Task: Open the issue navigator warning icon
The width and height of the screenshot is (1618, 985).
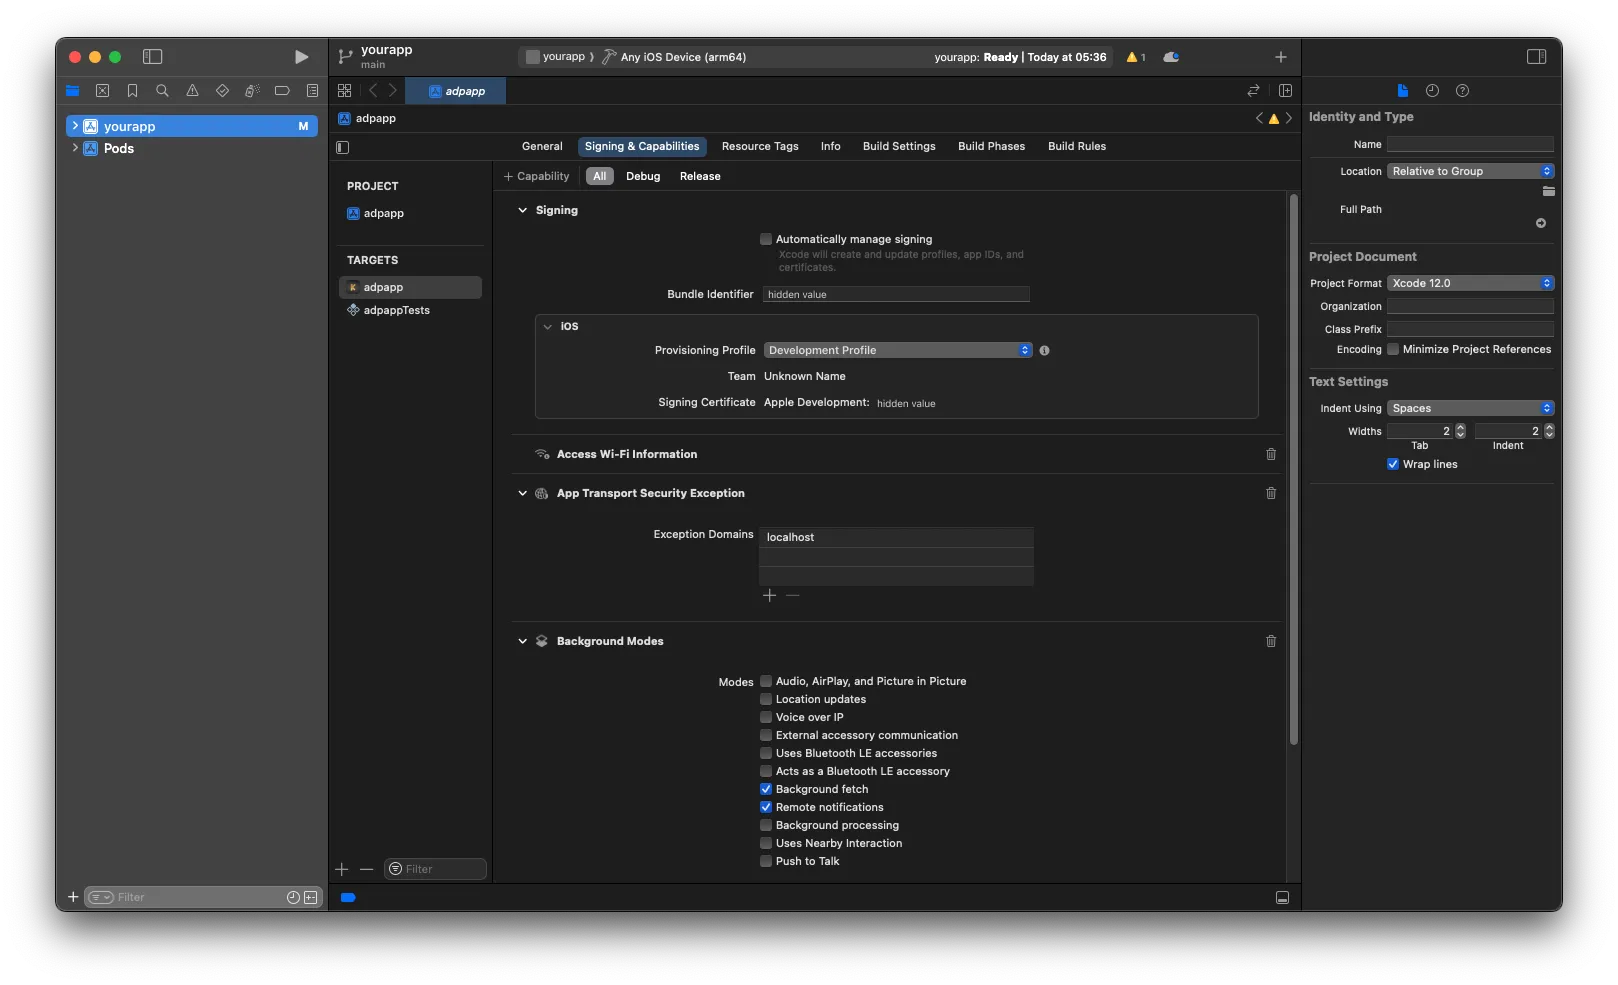Action: [192, 91]
